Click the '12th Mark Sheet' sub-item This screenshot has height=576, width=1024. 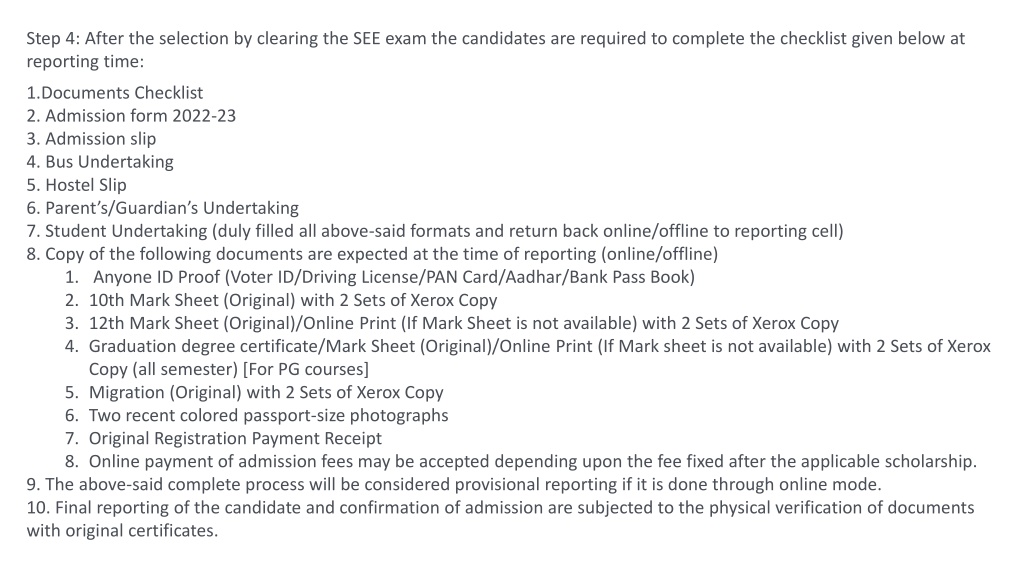click(x=452, y=323)
